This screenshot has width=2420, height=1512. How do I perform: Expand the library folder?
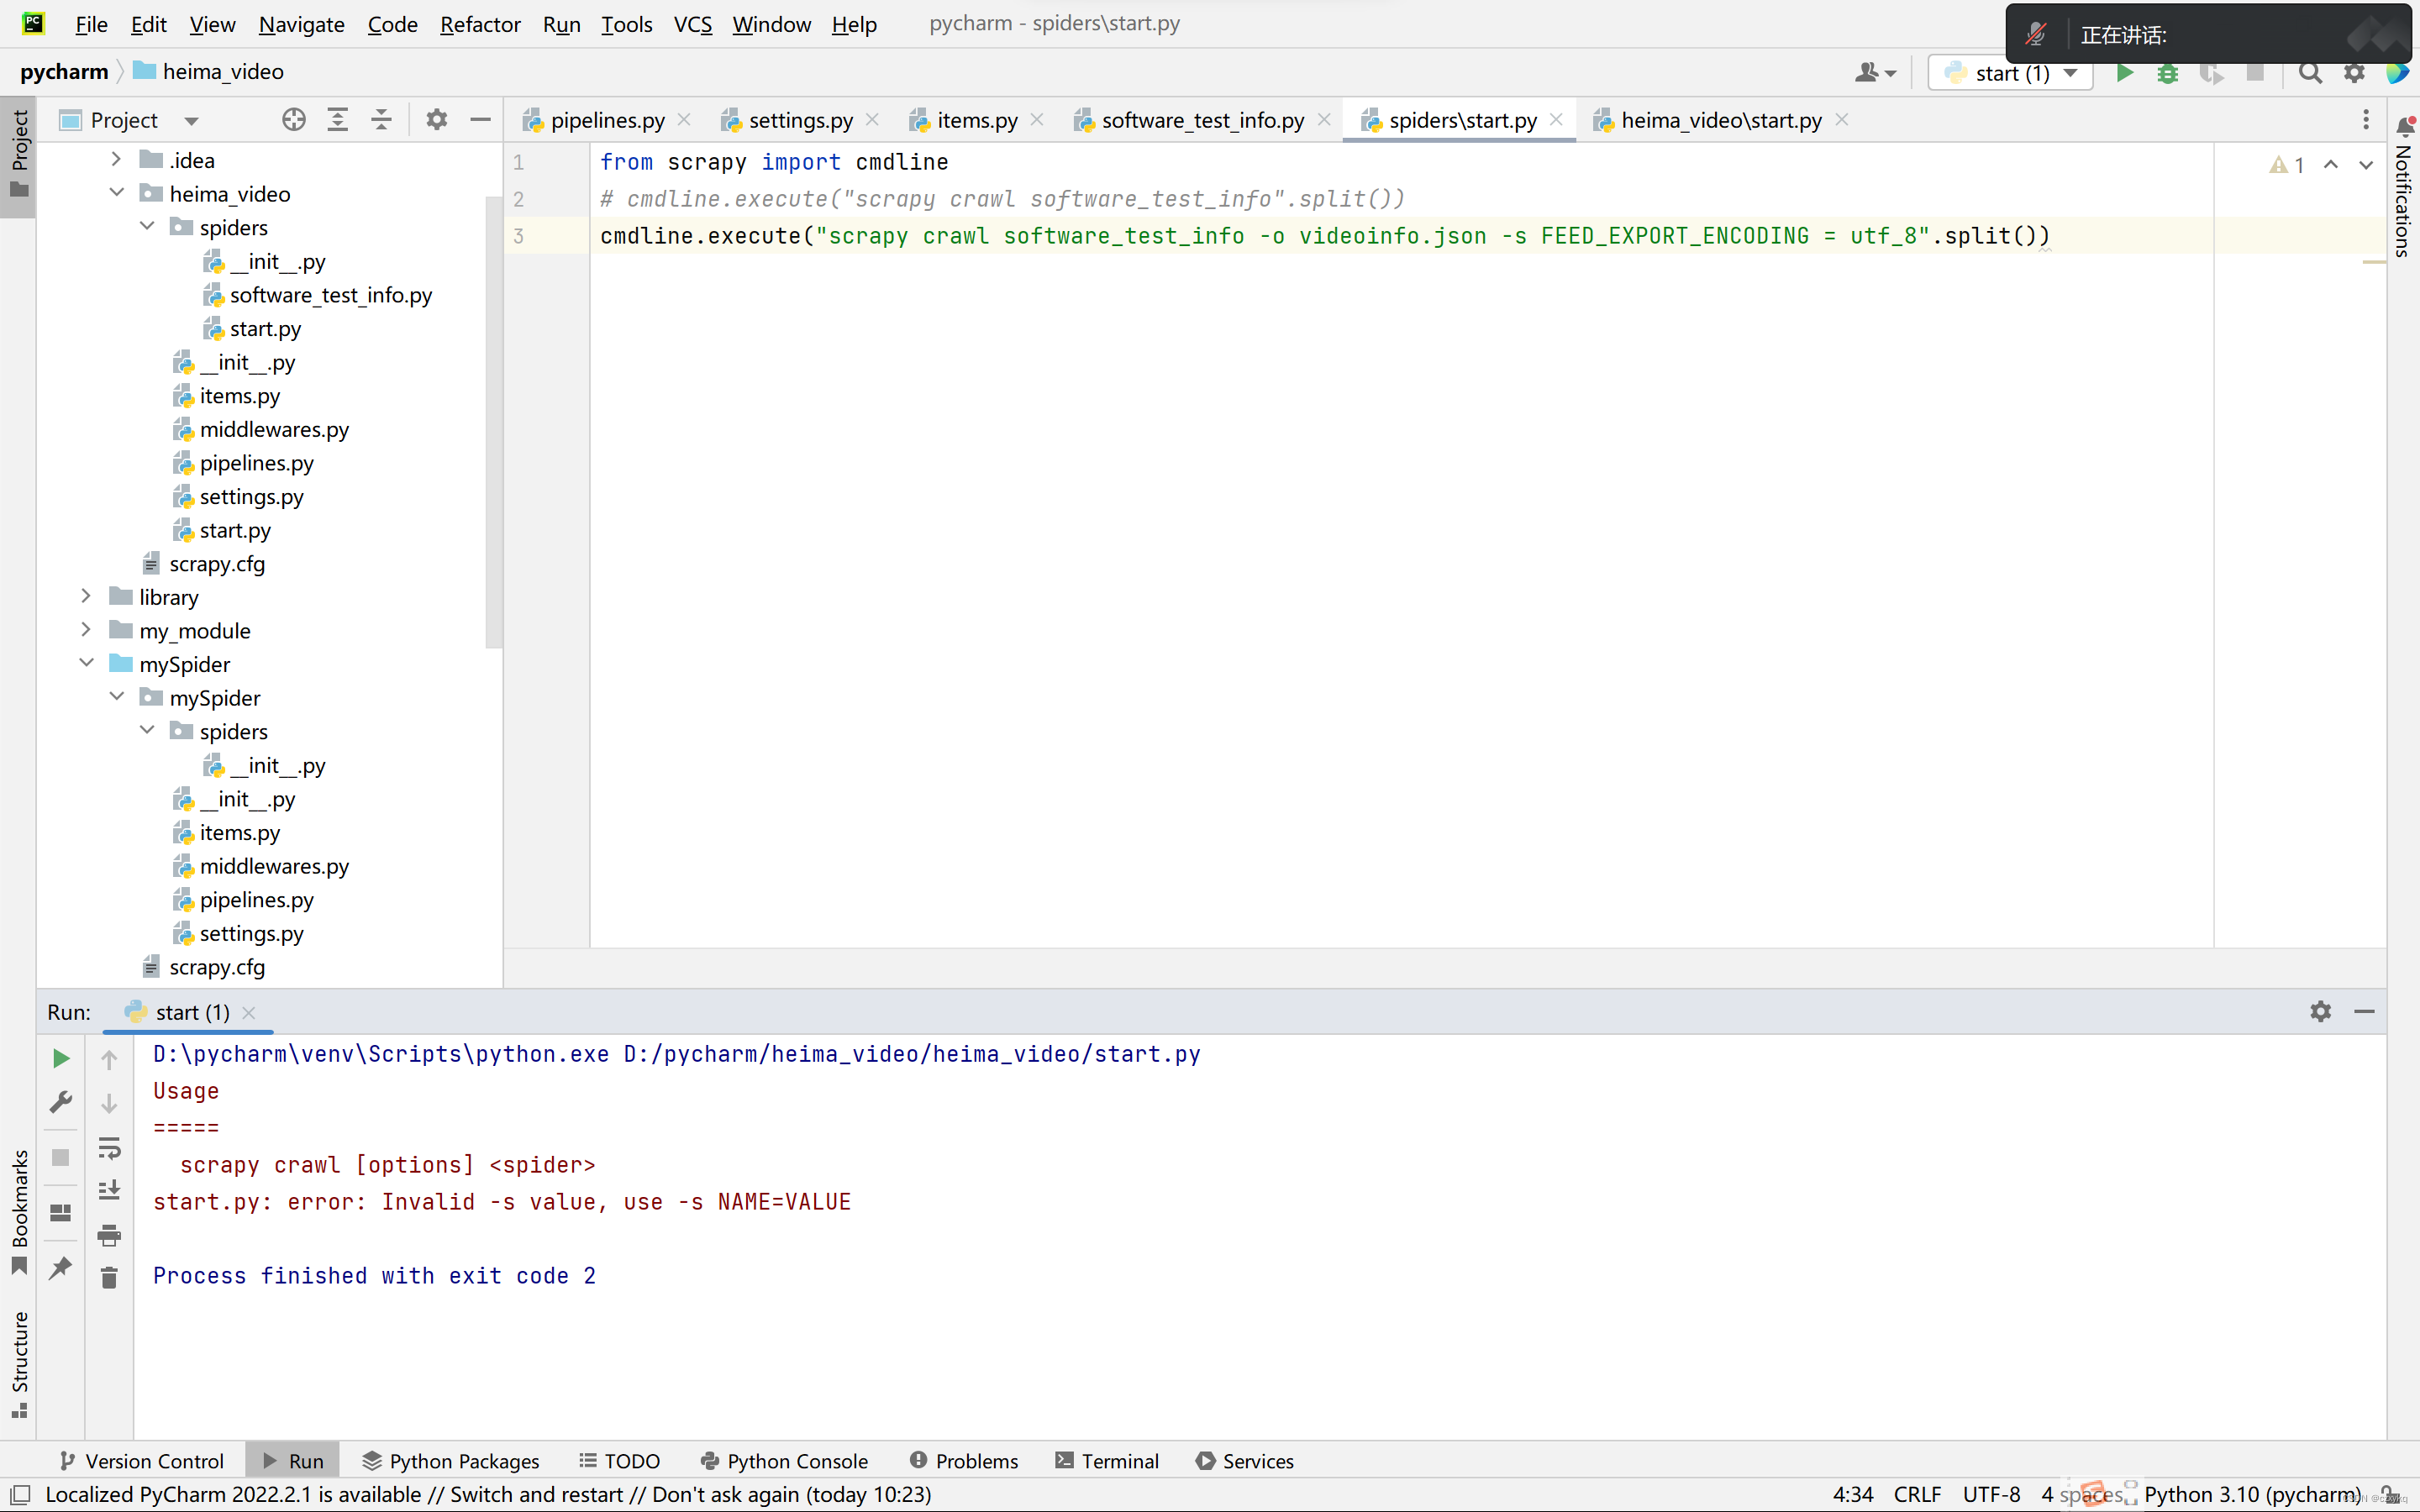(x=87, y=596)
